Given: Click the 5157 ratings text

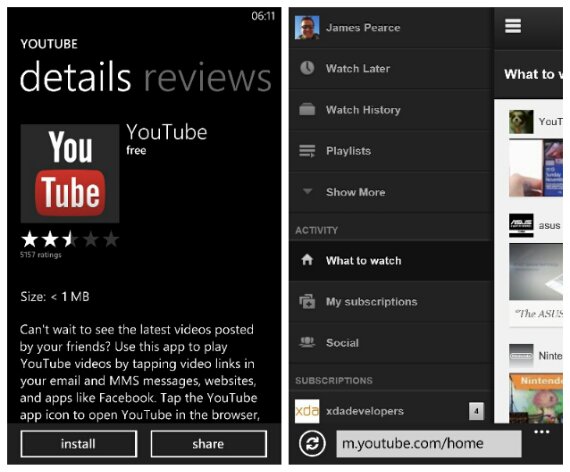Looking at the screenshot, I should pos(41,255).
